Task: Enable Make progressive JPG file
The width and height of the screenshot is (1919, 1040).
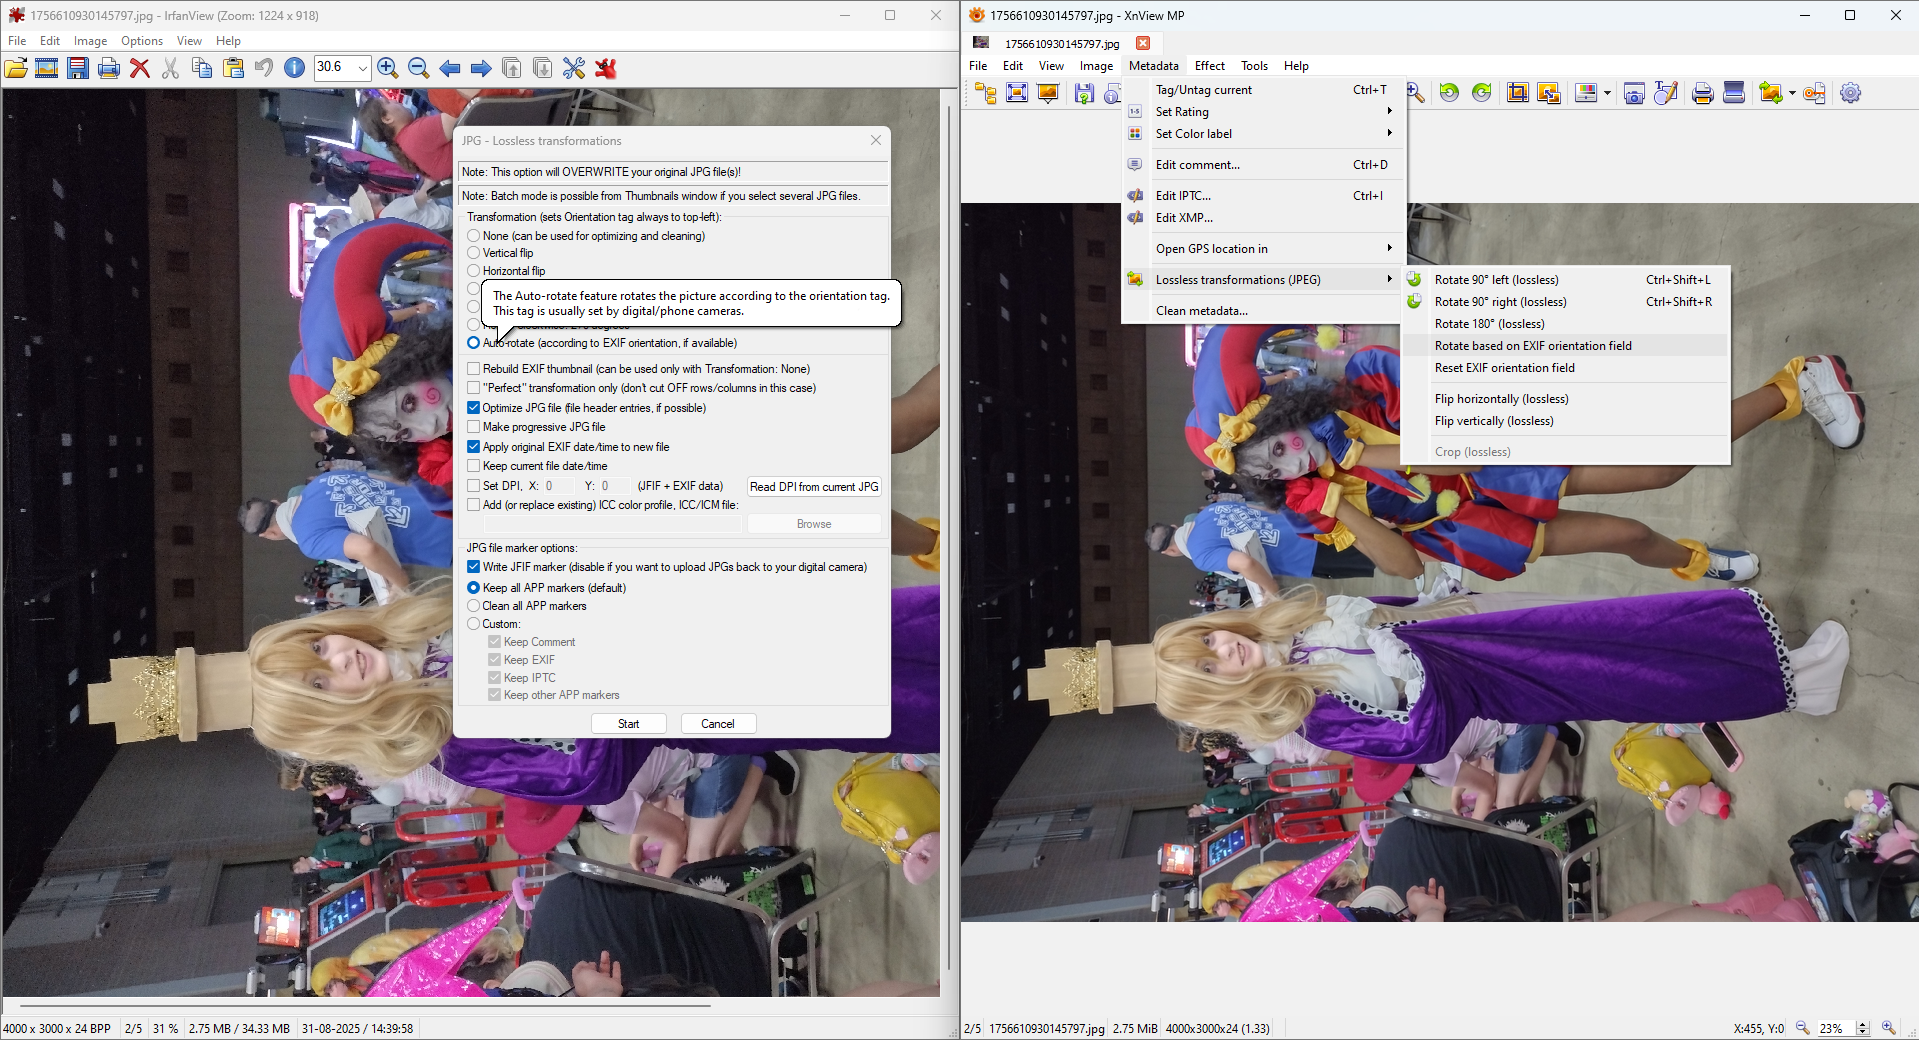Action: 474,427
